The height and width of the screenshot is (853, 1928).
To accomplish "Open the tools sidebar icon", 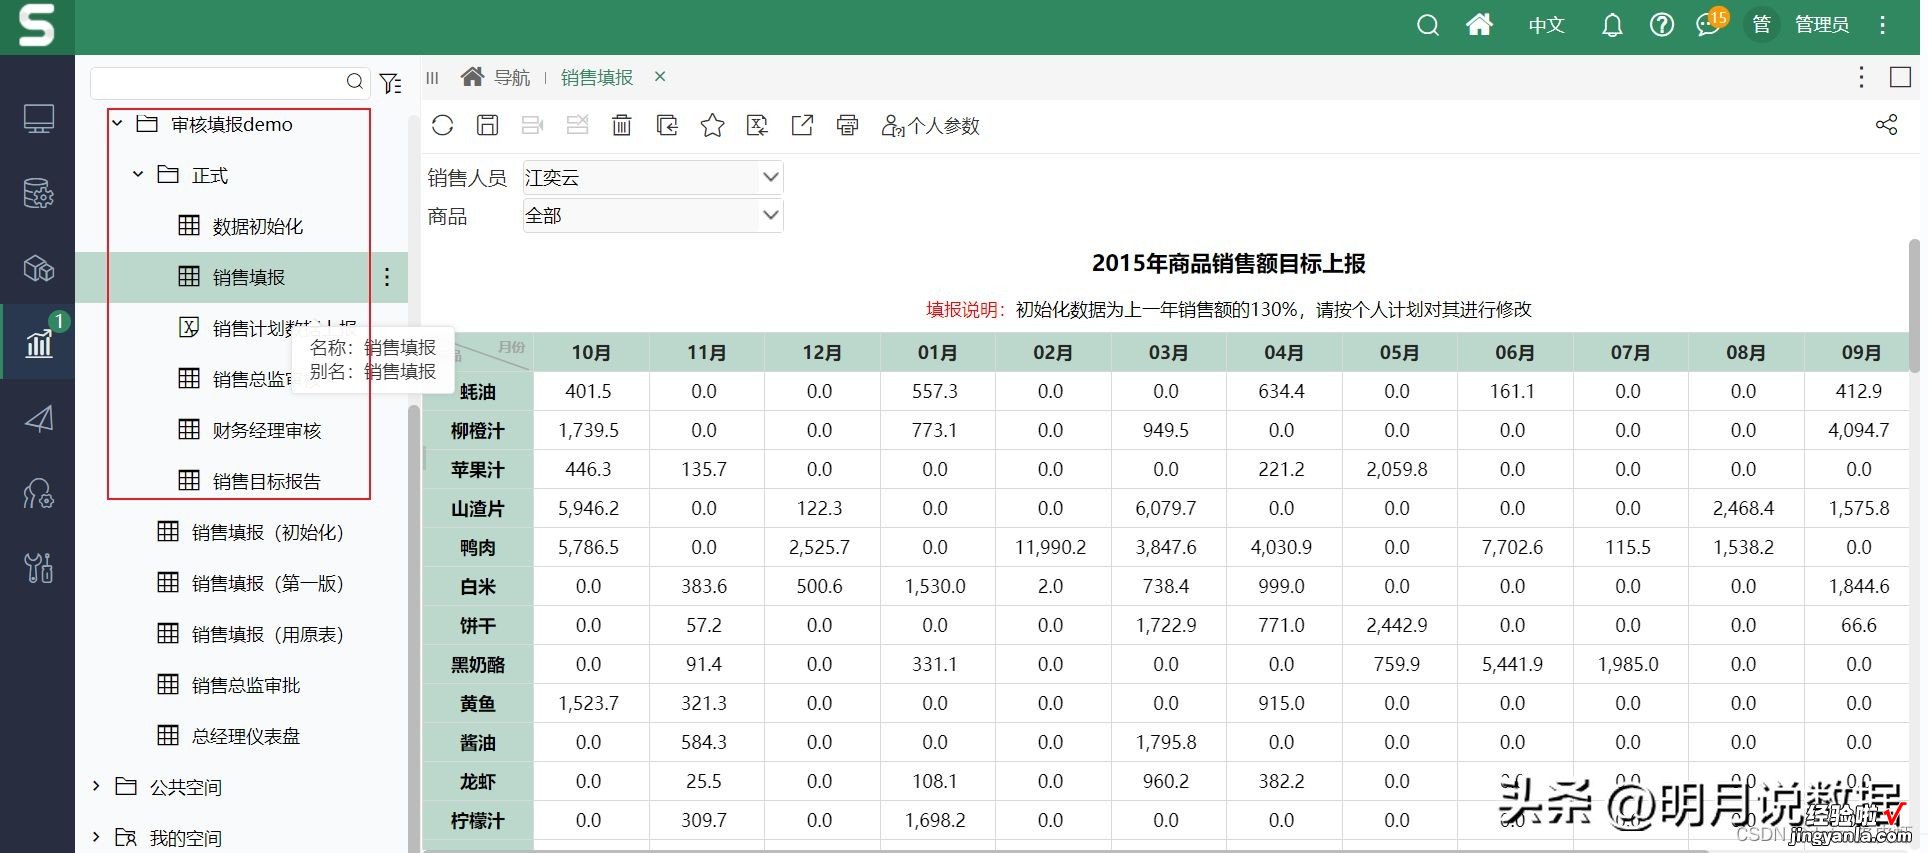I will [38, 568].
